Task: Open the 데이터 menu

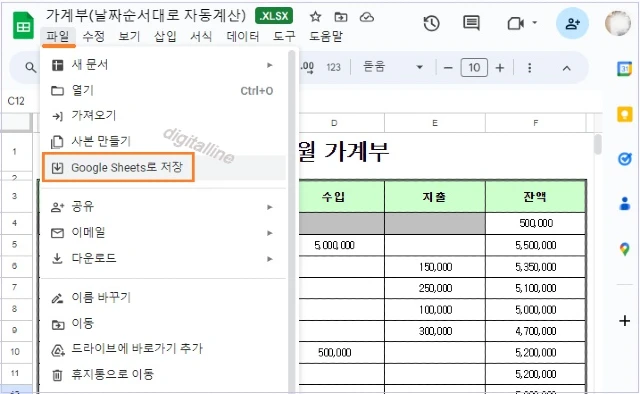Action: 243,37
